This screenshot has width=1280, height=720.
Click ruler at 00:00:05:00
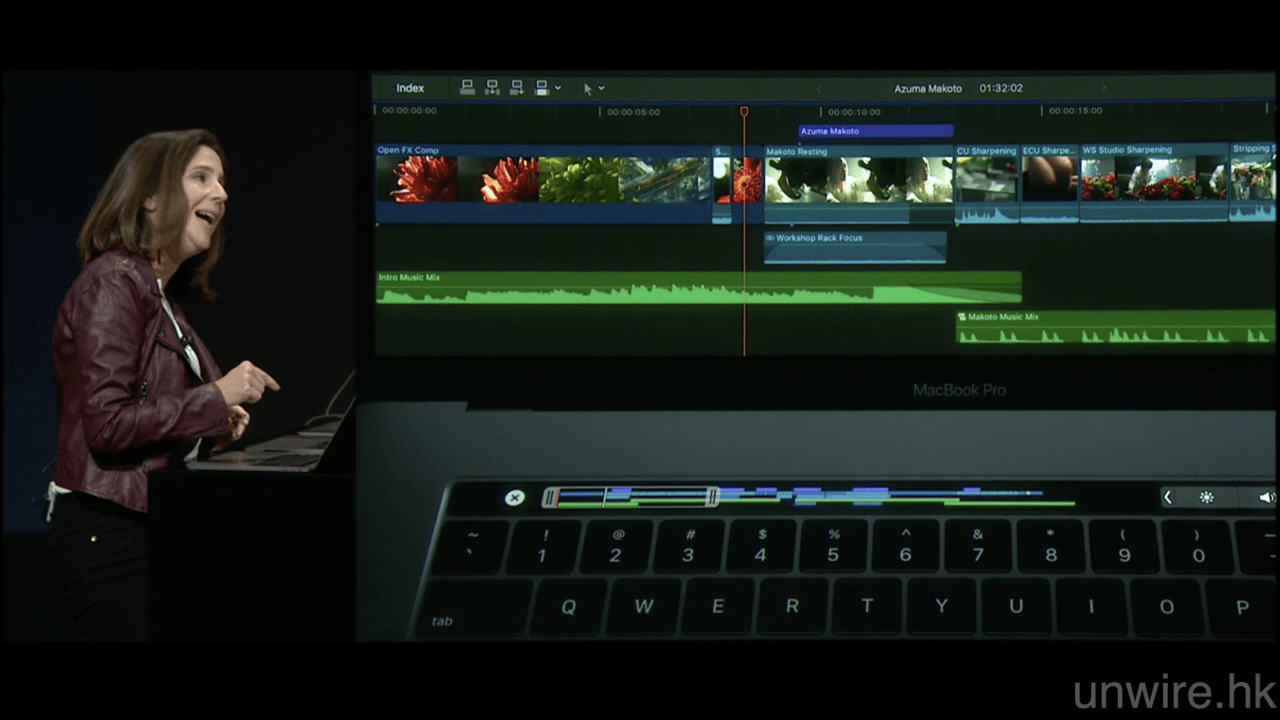click(634, 112)
